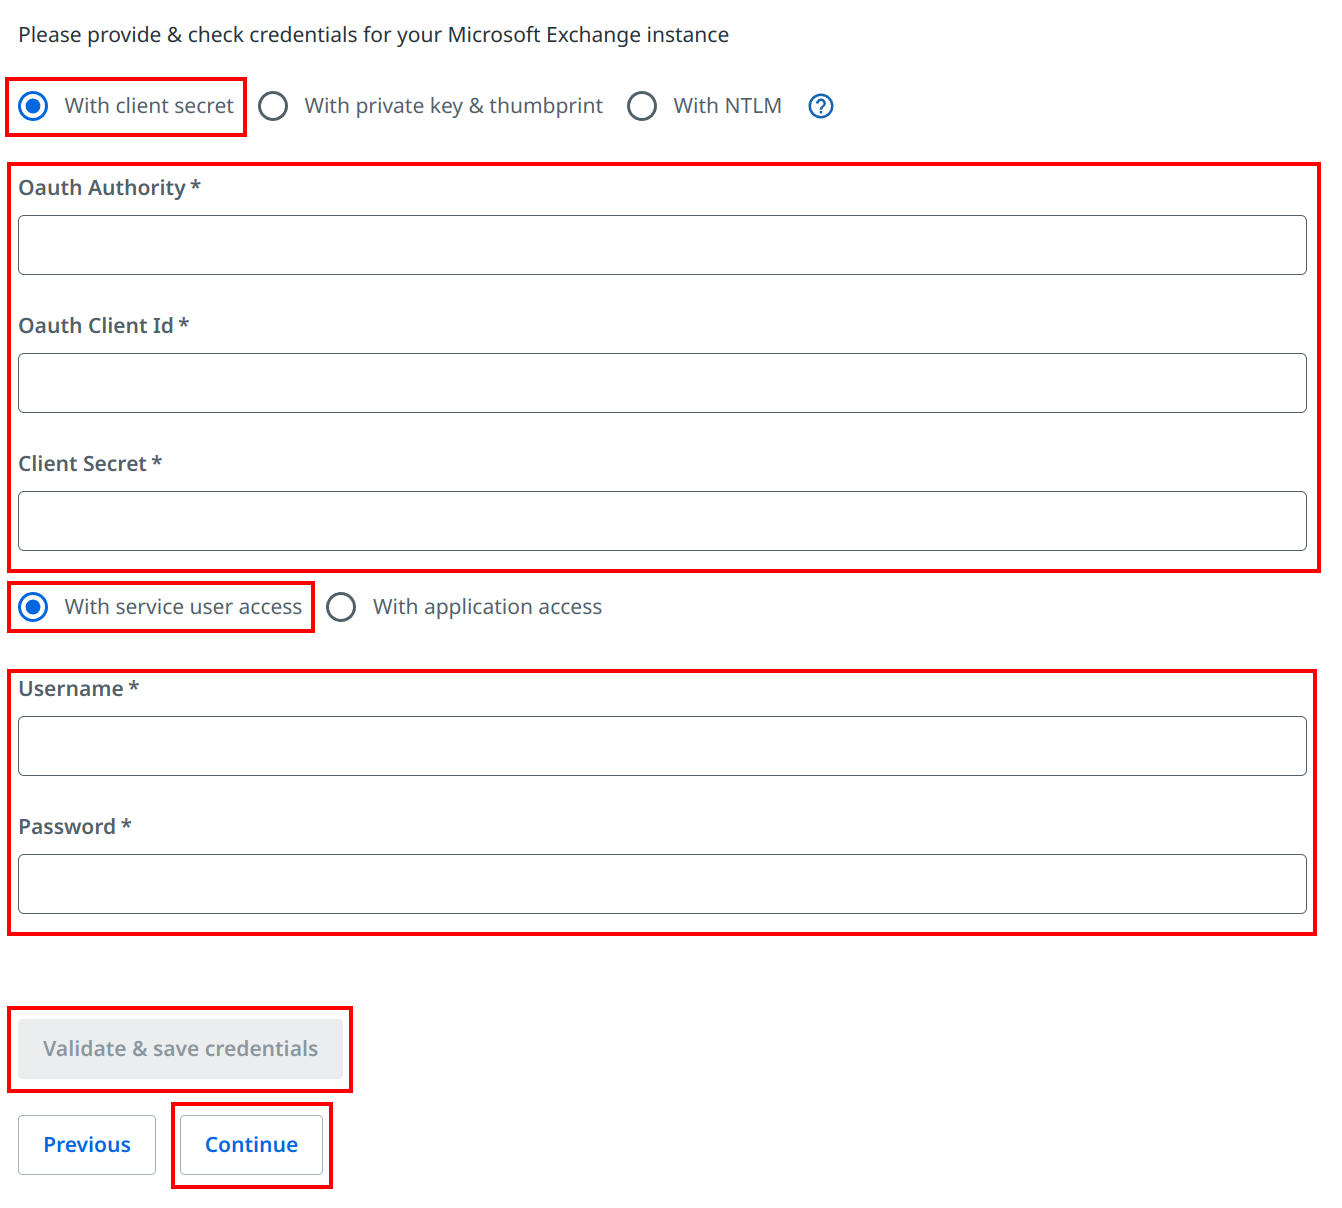
Task: Switch to With application access
Action: [x=342, y=607]
